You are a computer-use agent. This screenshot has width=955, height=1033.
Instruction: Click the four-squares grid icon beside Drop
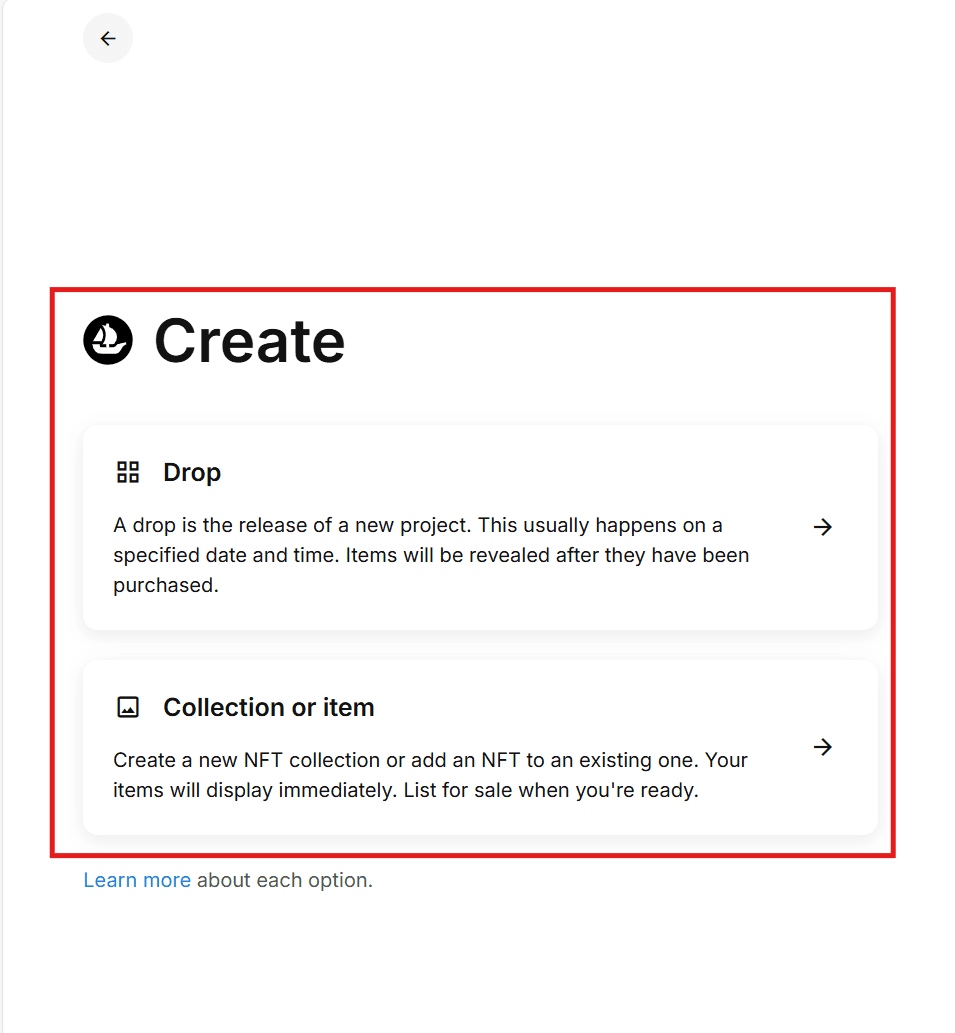pyautogui.click(x=128, y=472)
